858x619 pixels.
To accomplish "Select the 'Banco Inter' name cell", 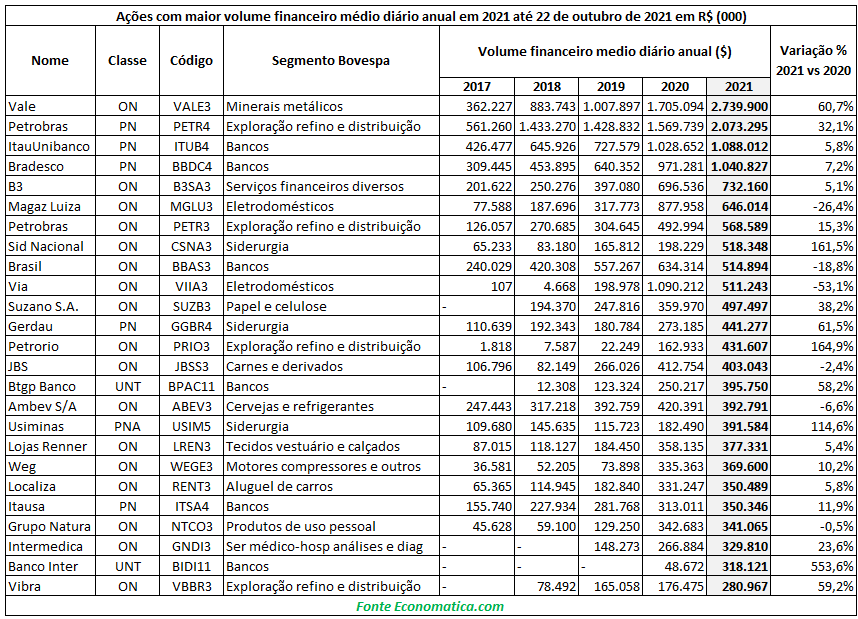I will (50, 566).
